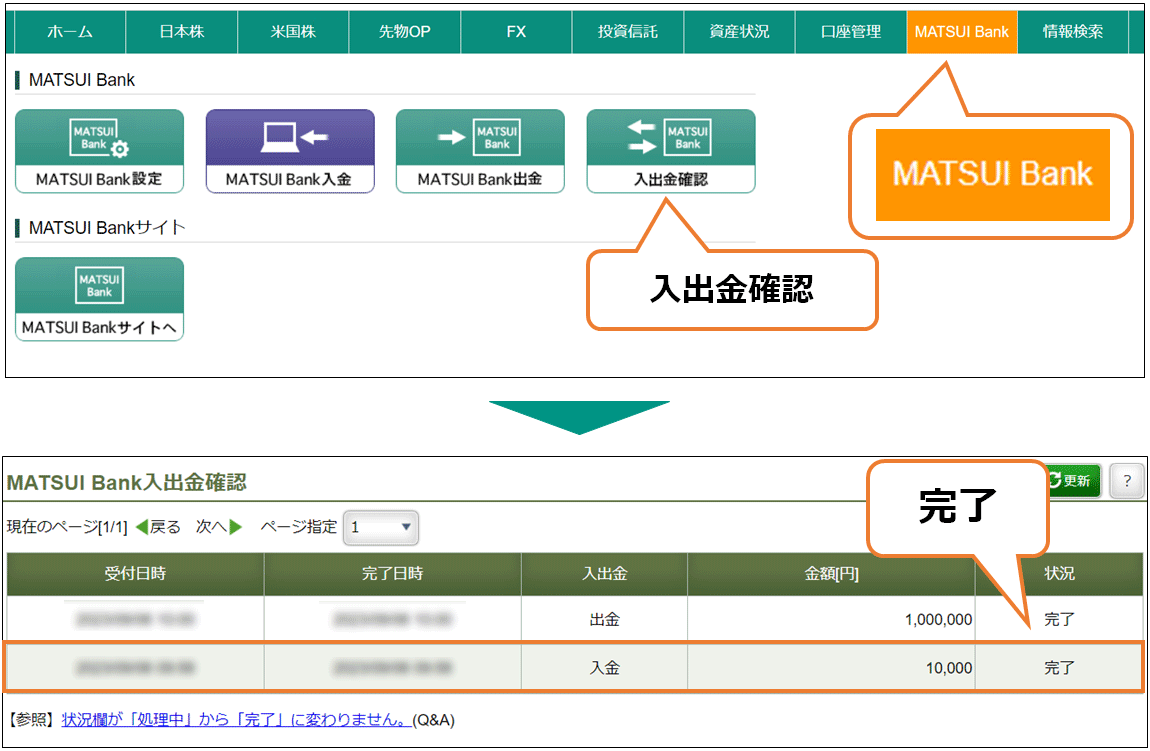This screenshot has width=1150, height=751.
Task: Open the MATSUI Bank入金 deposit tile
Action: [290, 151]
